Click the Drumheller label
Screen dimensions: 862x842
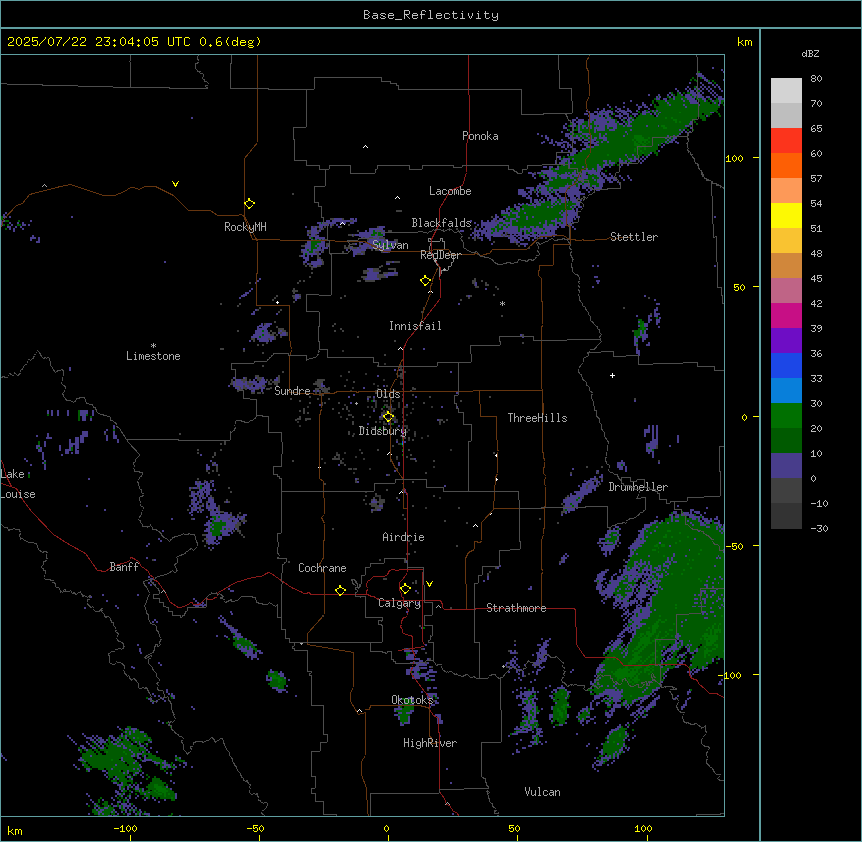[638, 487]
